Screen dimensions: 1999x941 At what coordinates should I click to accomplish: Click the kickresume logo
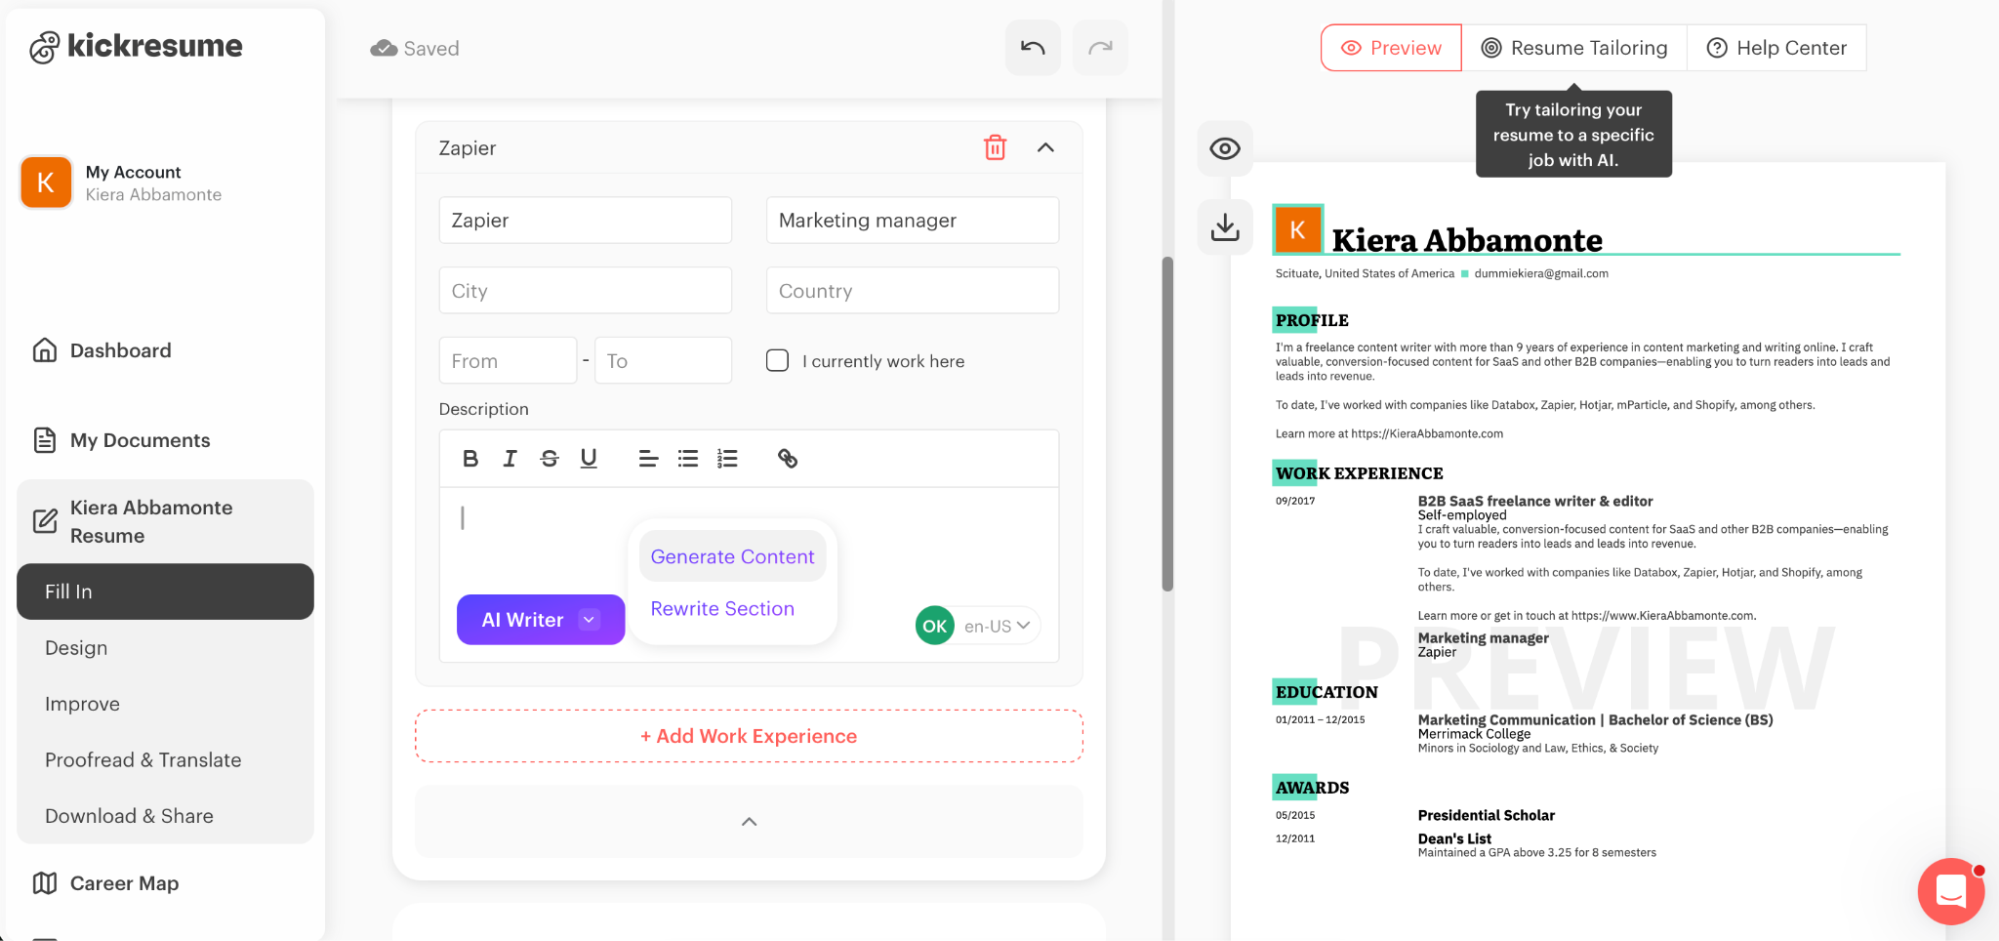click(136, 46)
